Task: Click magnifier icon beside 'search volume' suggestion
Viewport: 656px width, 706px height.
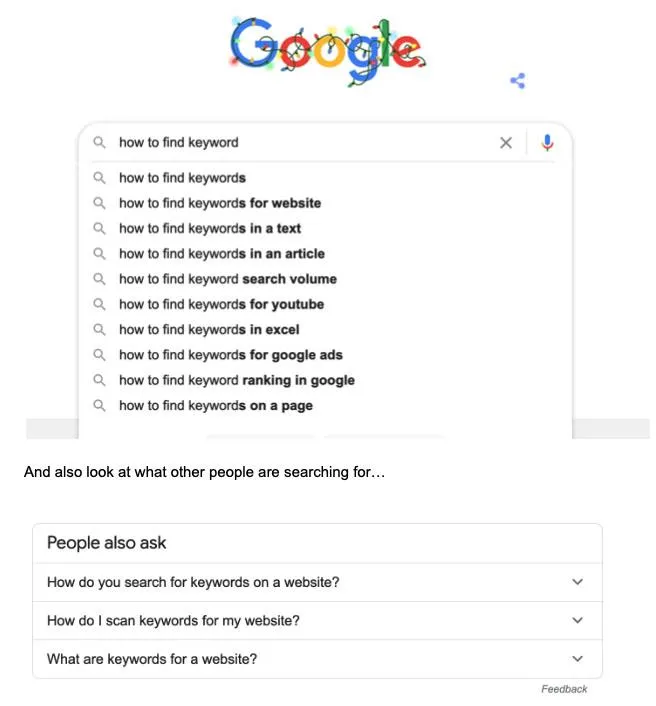Action: (x=99, y=279)
